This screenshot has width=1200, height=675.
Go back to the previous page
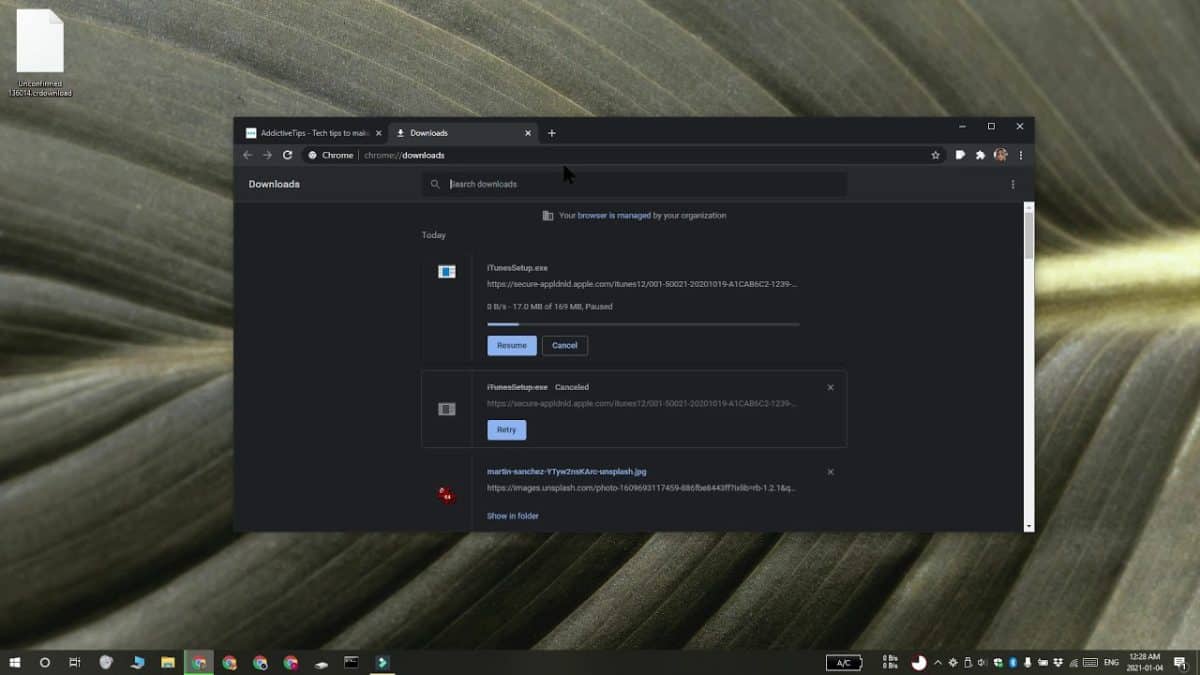tap(248, 155)
